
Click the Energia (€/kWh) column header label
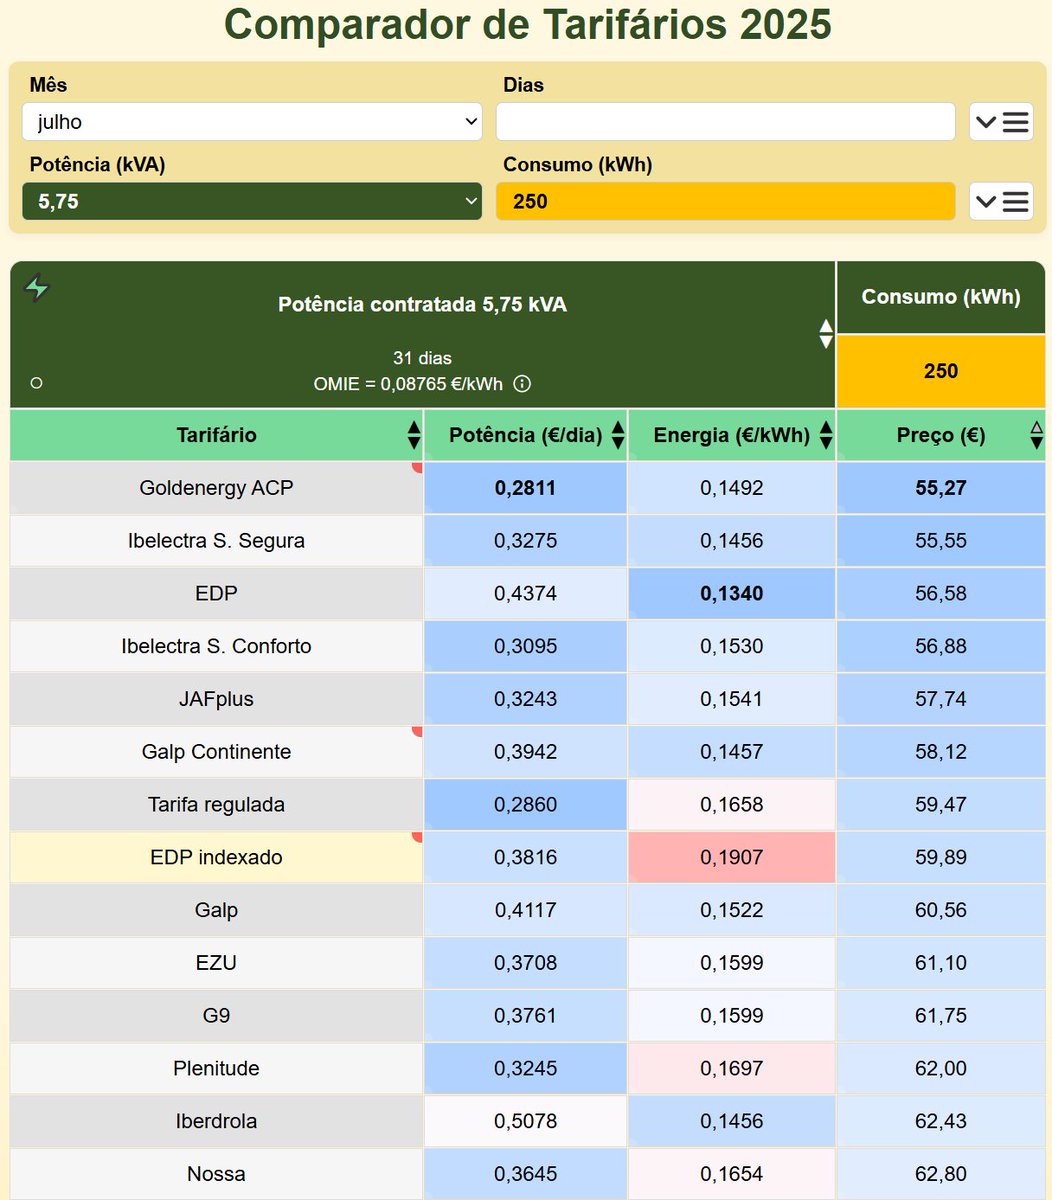point(732,435)
